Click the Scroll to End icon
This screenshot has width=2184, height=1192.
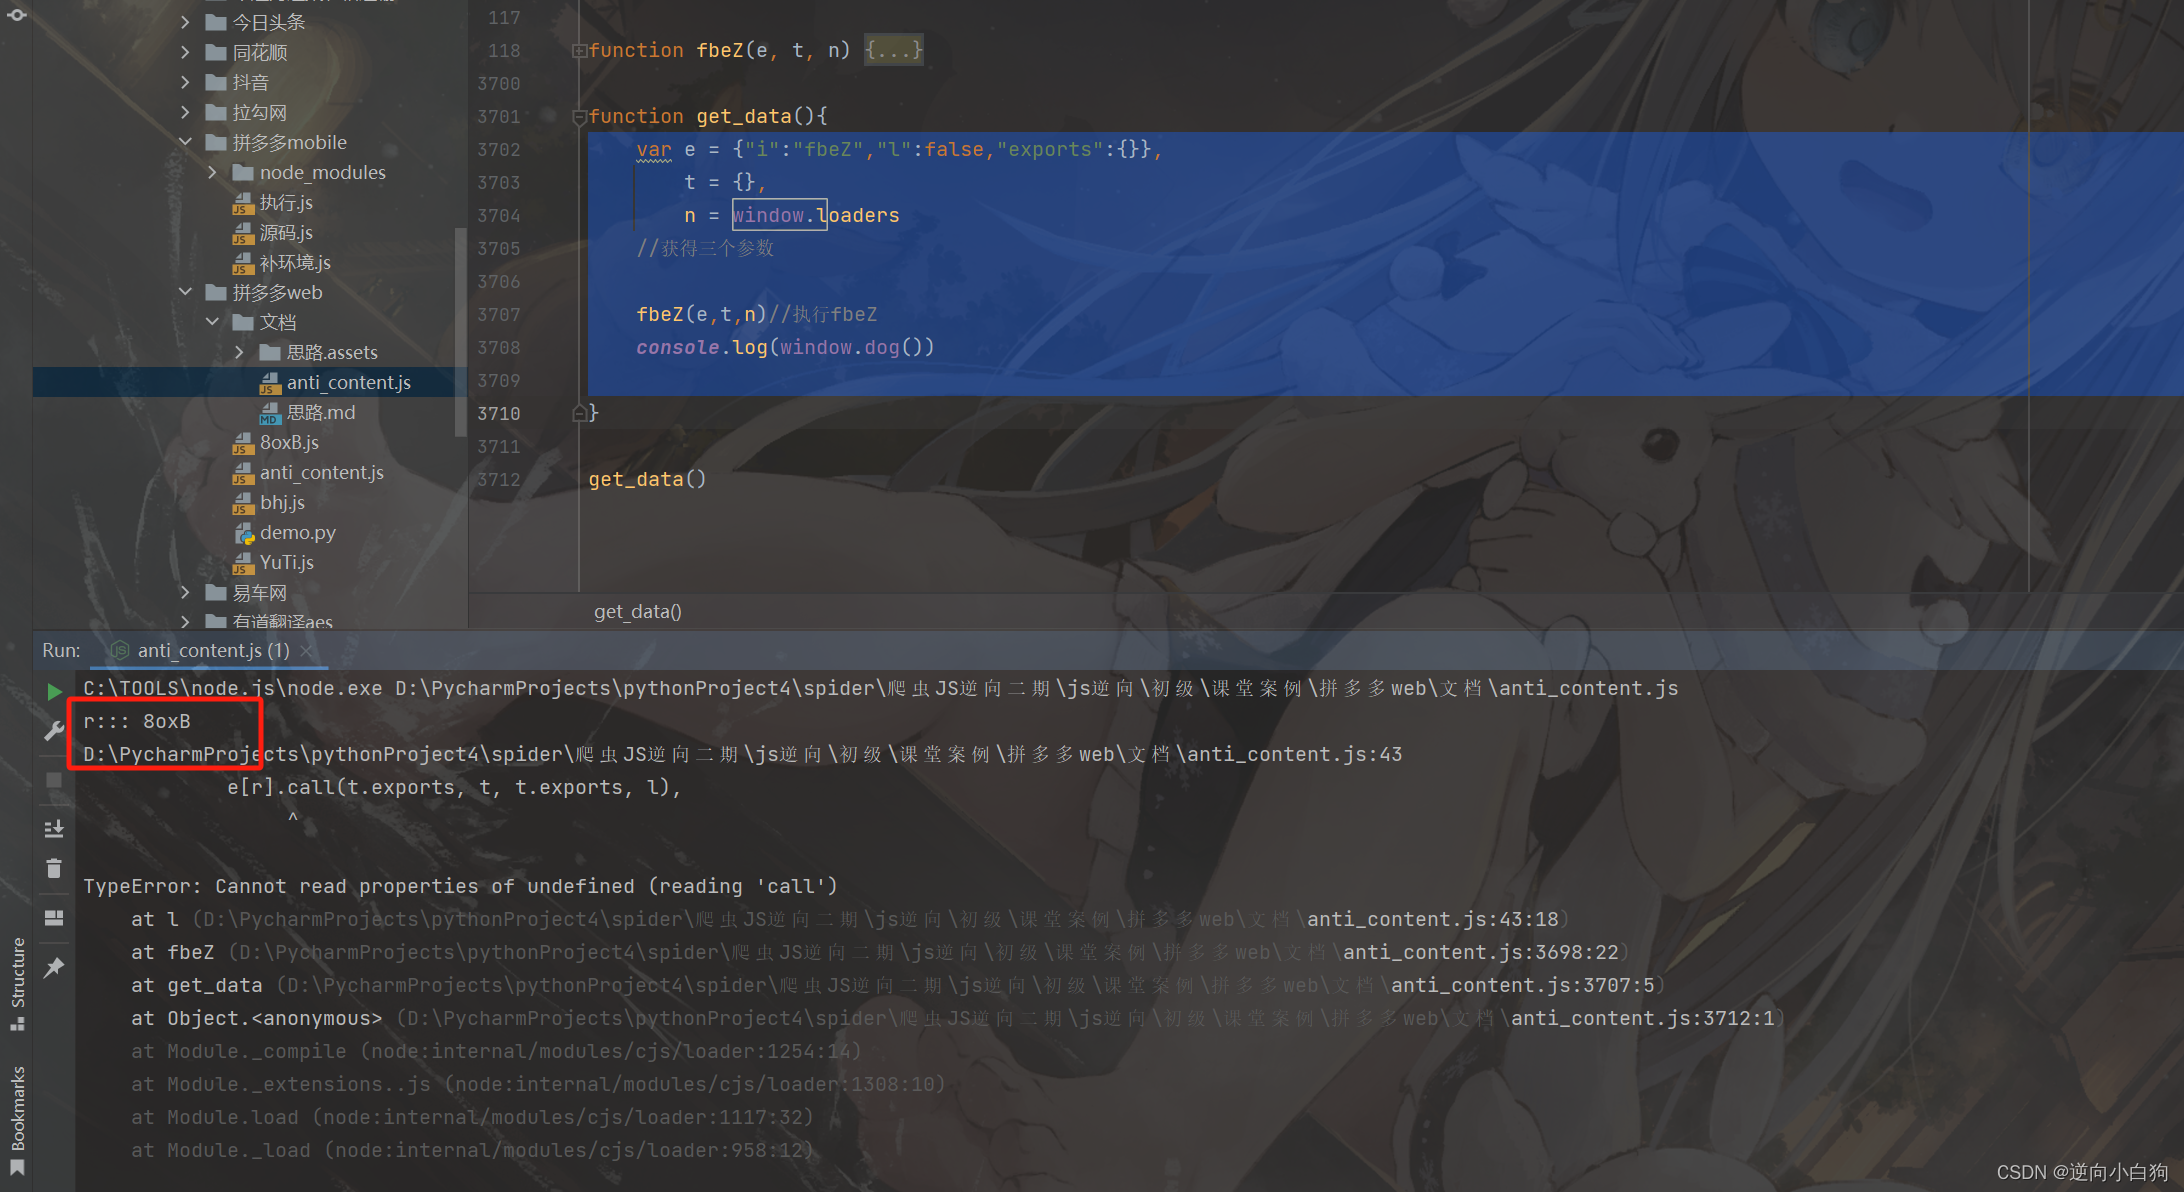tap(54, 828)
